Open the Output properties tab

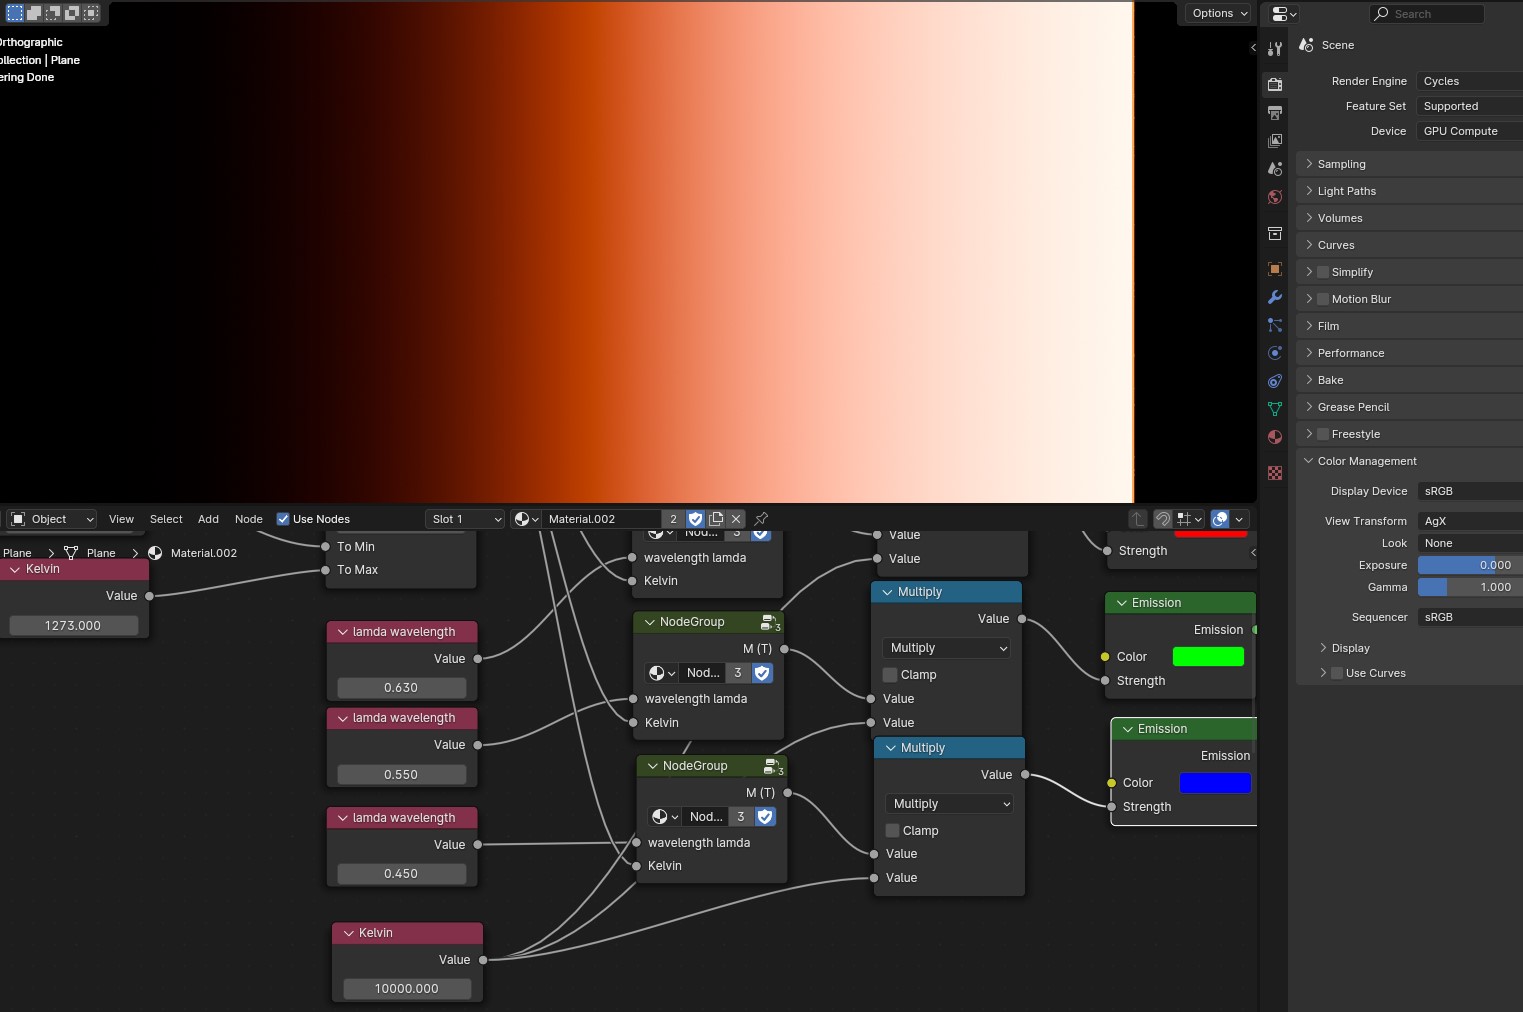1275,112
